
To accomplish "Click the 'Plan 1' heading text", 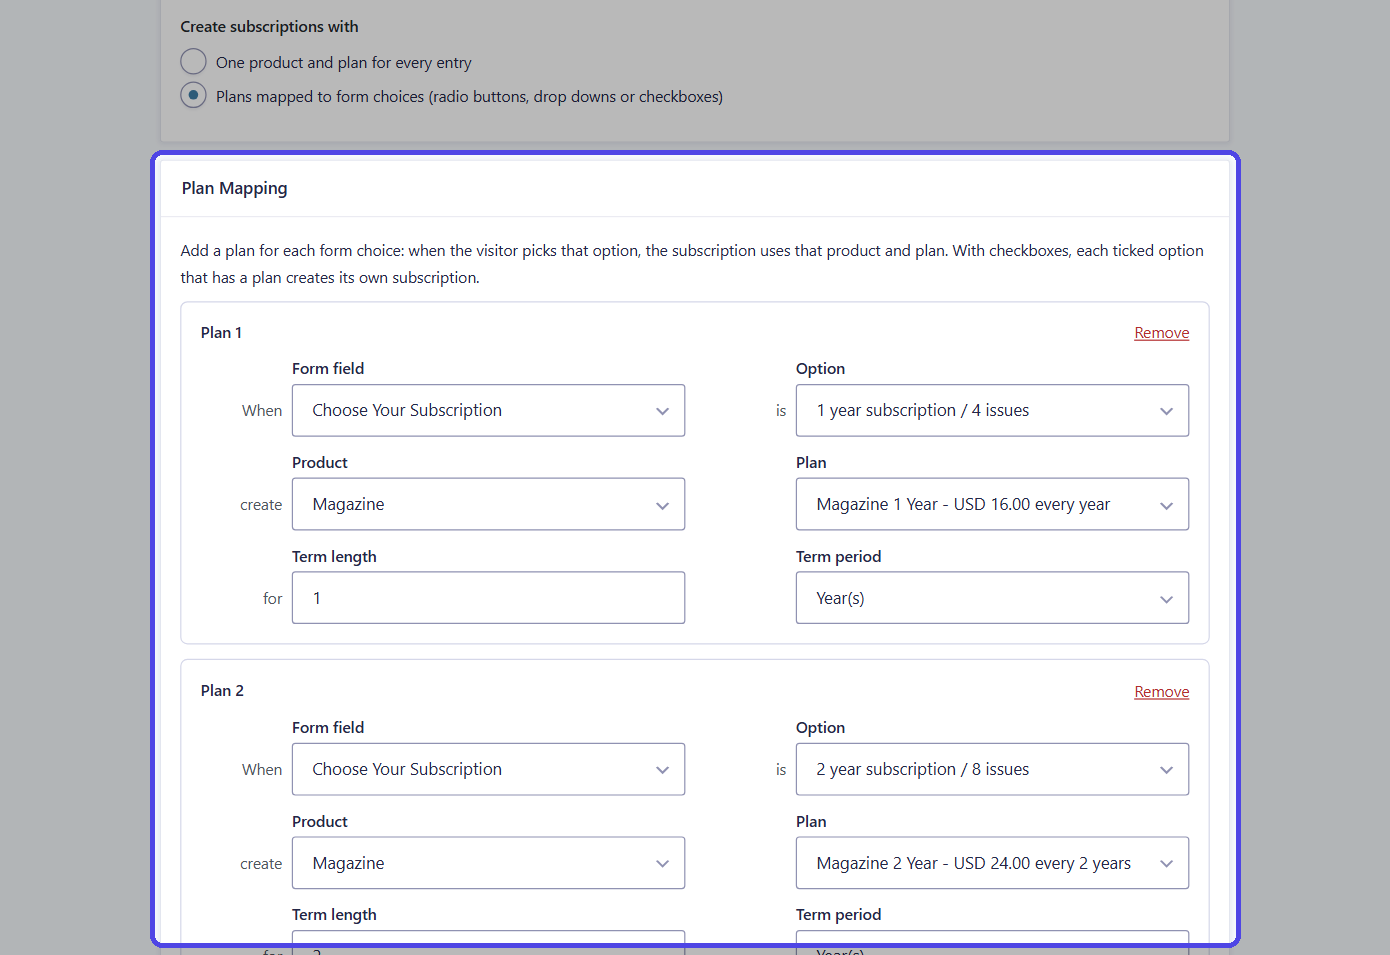I will click(221, 333).
